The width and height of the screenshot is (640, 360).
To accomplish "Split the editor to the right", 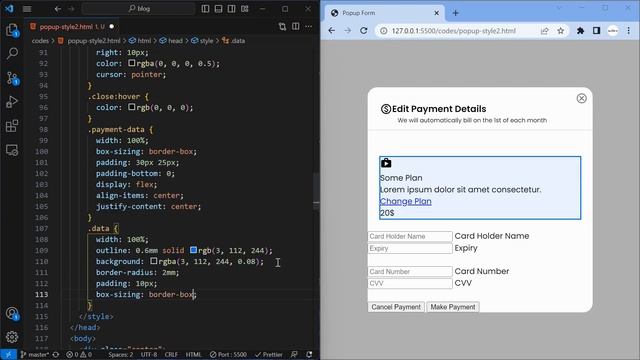I will [x=296, y=27].
